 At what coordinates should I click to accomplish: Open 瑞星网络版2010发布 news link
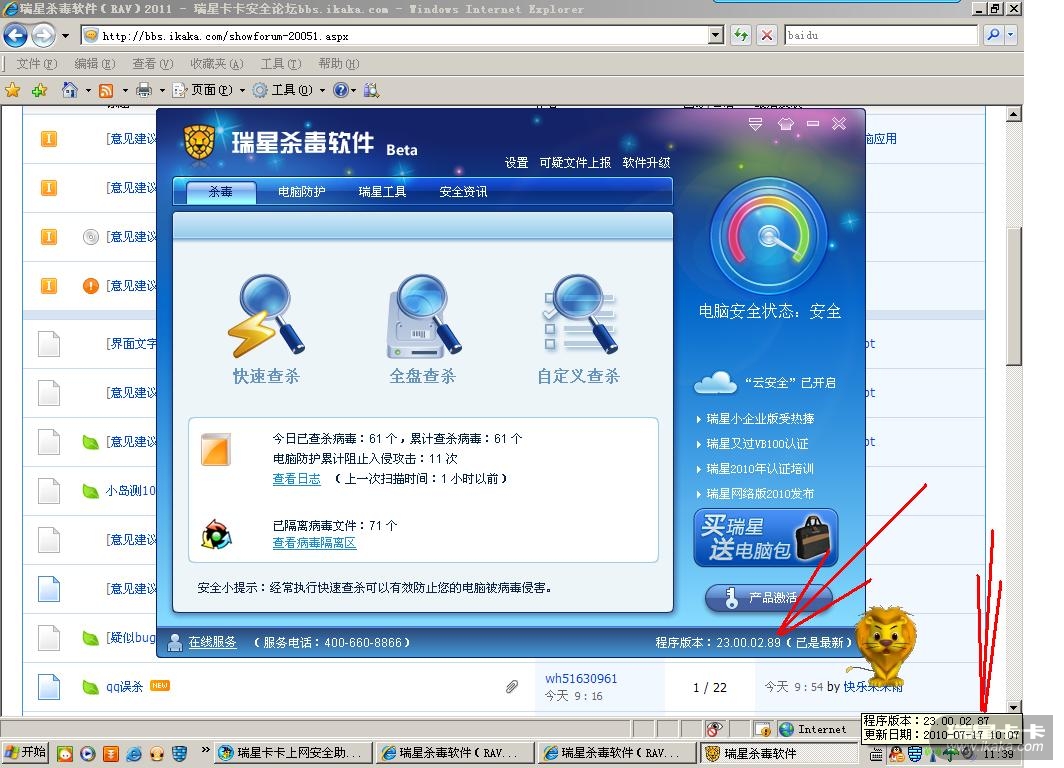pyautogui.click(x=759, y=494)
